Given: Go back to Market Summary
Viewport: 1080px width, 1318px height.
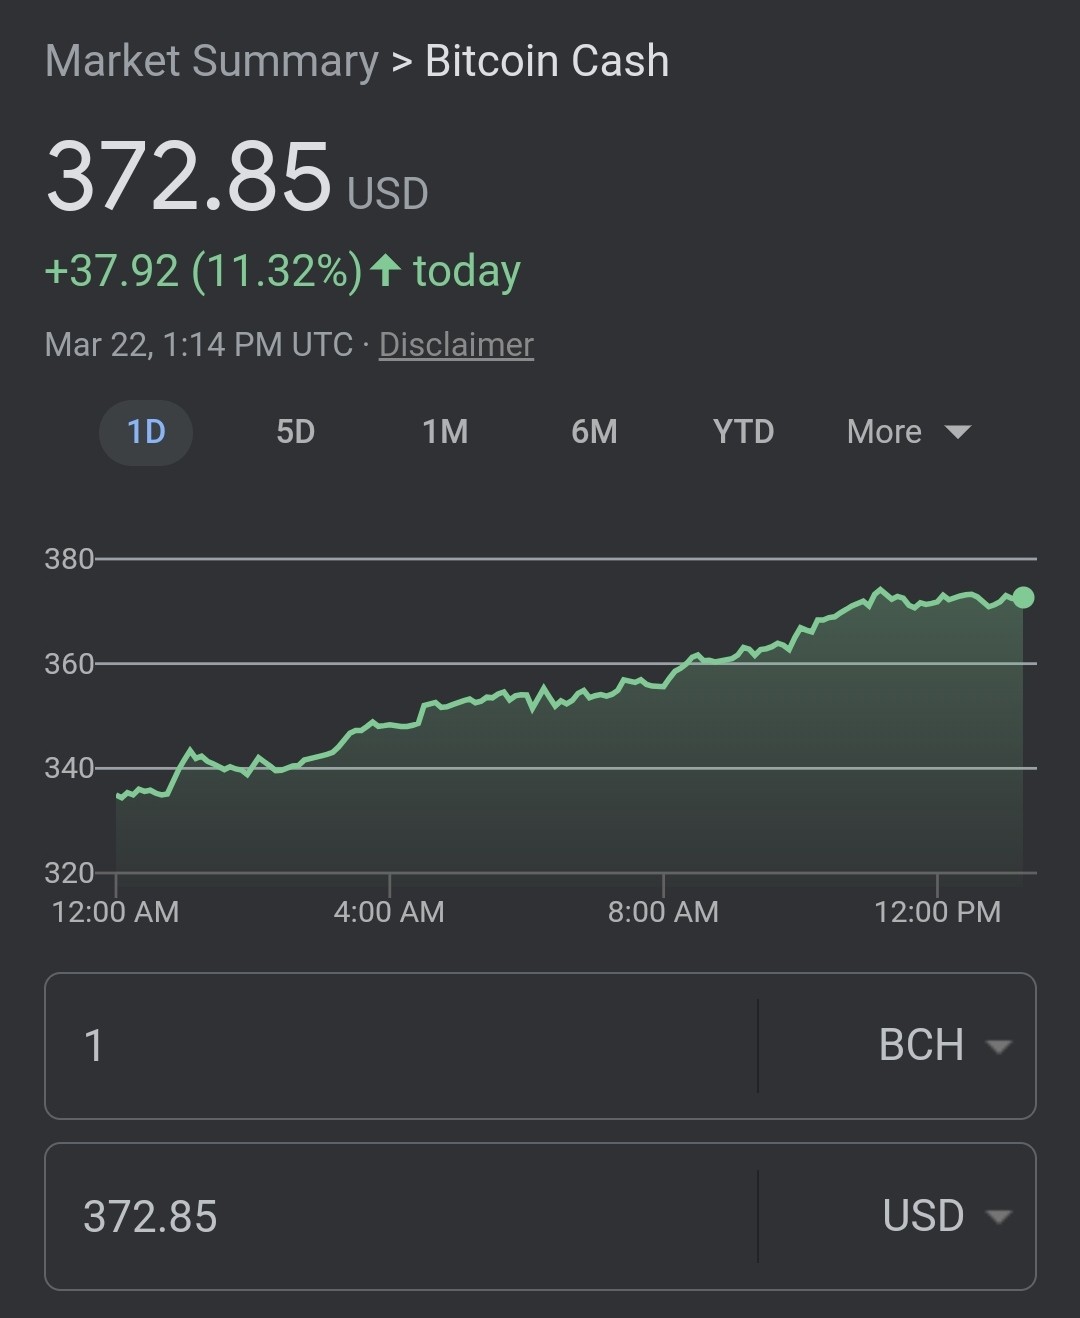Looking at the screenshot, I should point(212,61).
